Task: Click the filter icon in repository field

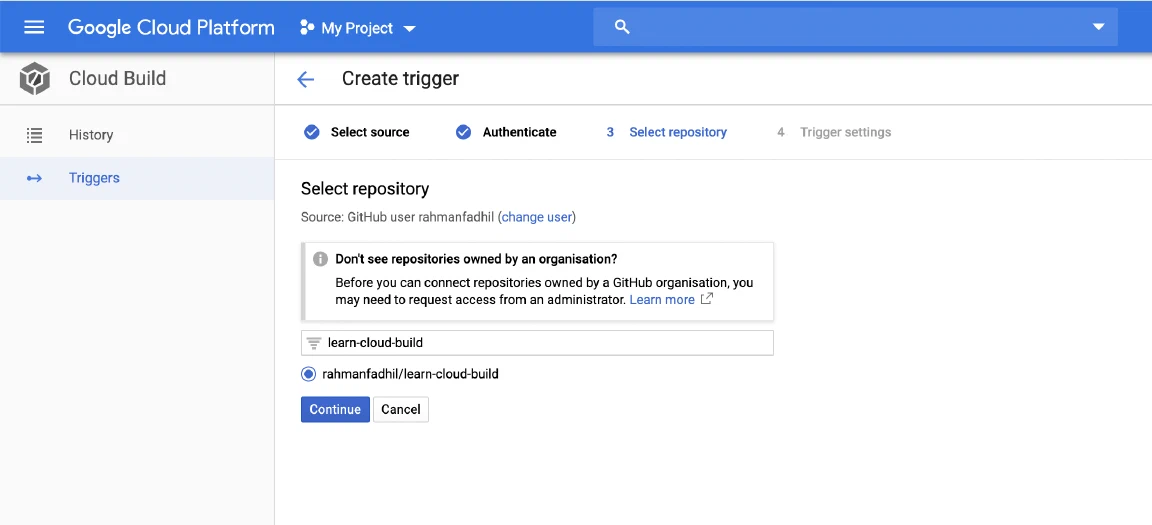Action: click(314, 343)
